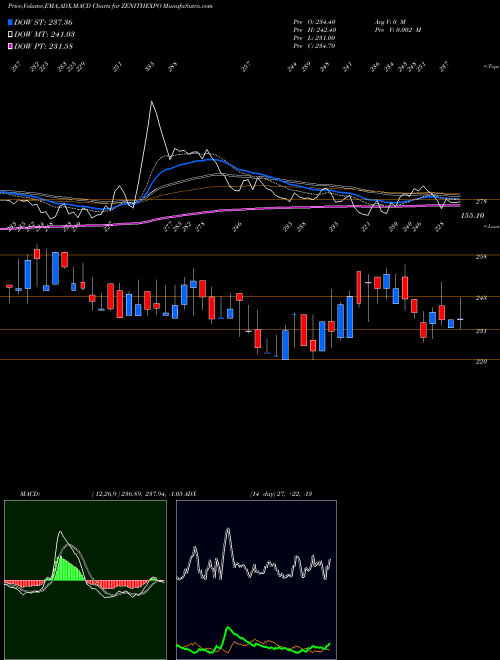
Task: Open the MACD histogram chart panel
Action: (x=85, y=580)
